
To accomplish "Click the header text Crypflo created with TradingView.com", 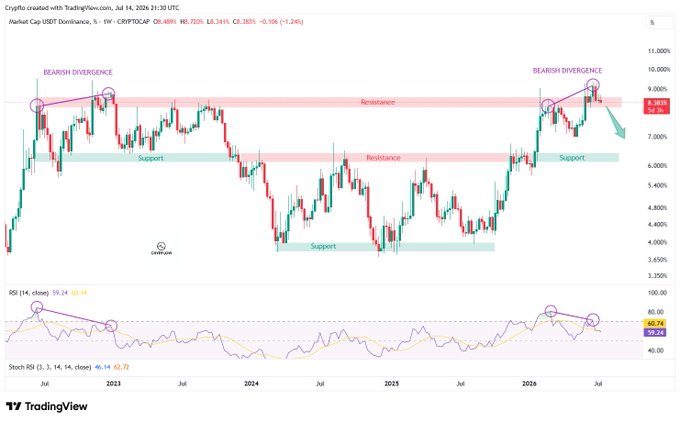I will click(x=58, y=8).
